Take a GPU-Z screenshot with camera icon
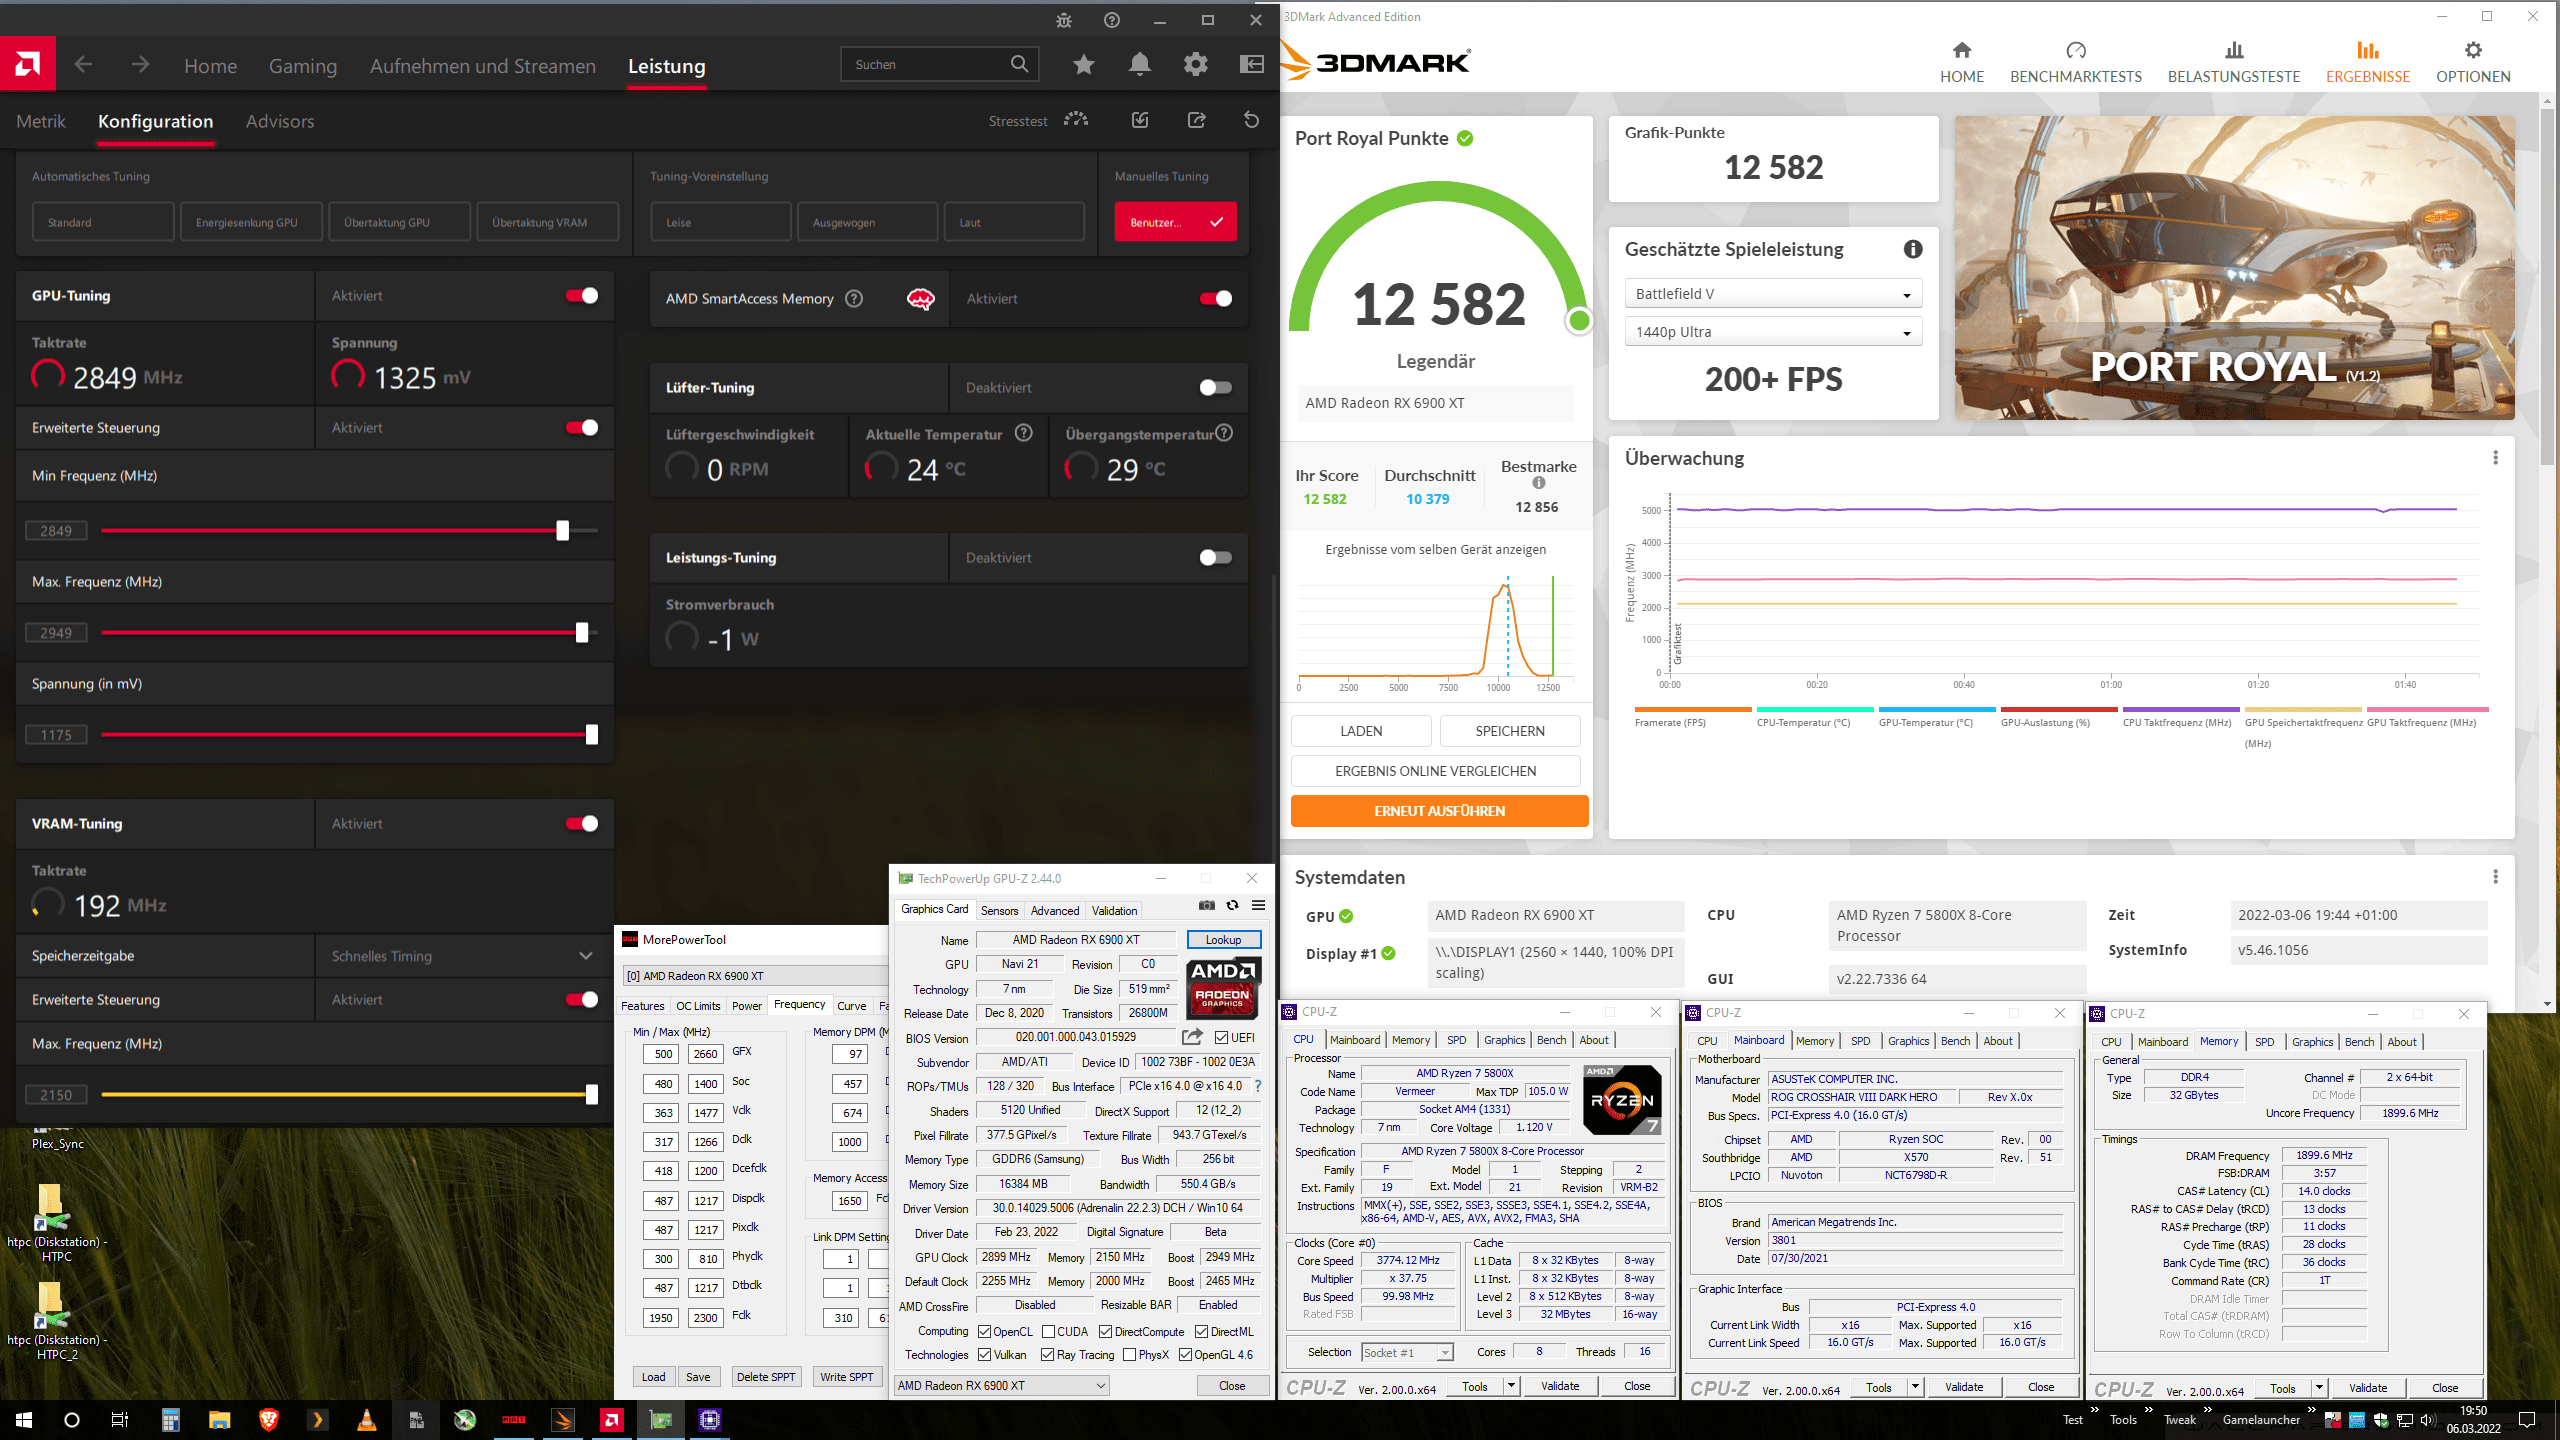This screenshot has width=2560, height=1440. pyautogui.click(x=1207, y=905)
